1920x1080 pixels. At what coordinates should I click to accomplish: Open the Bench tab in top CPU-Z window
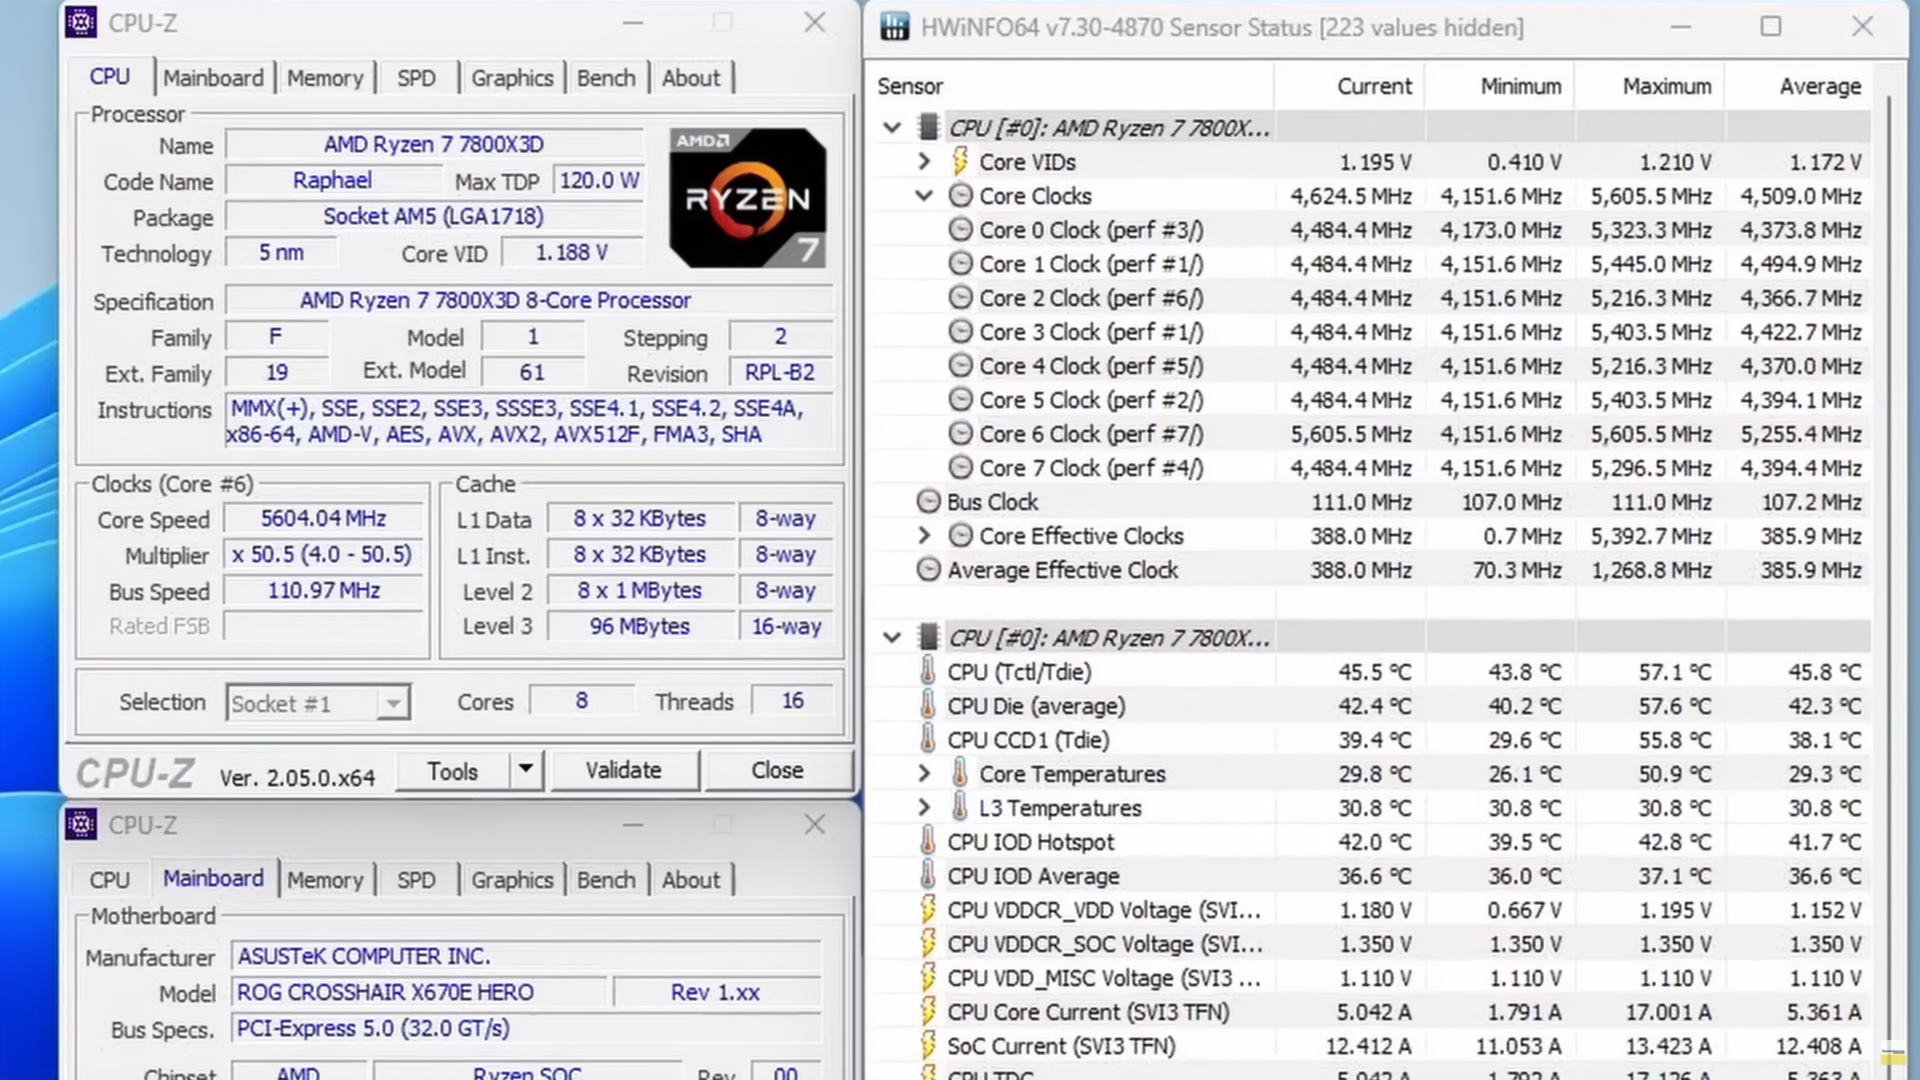605,78
